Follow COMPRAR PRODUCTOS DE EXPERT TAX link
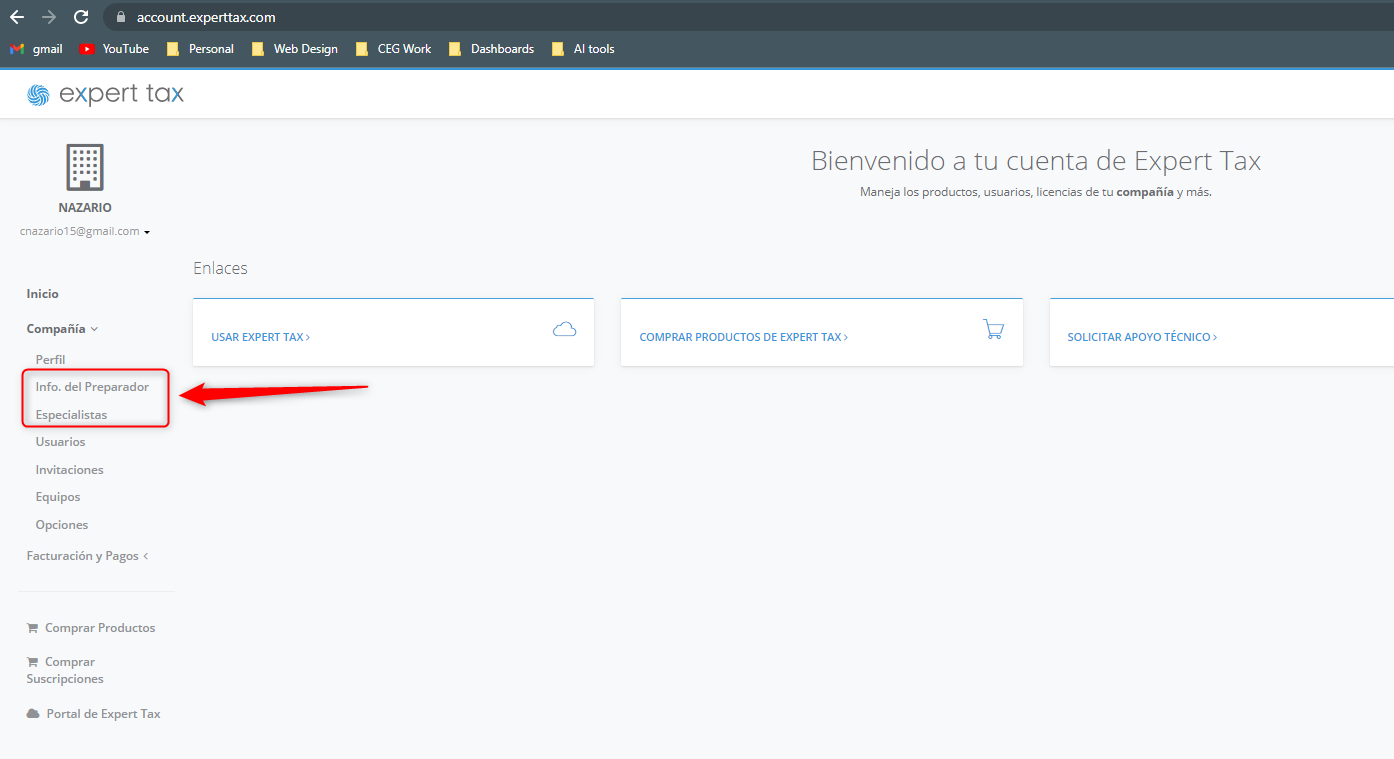This screenshot has width=1394, height=759. pos(744,337)
